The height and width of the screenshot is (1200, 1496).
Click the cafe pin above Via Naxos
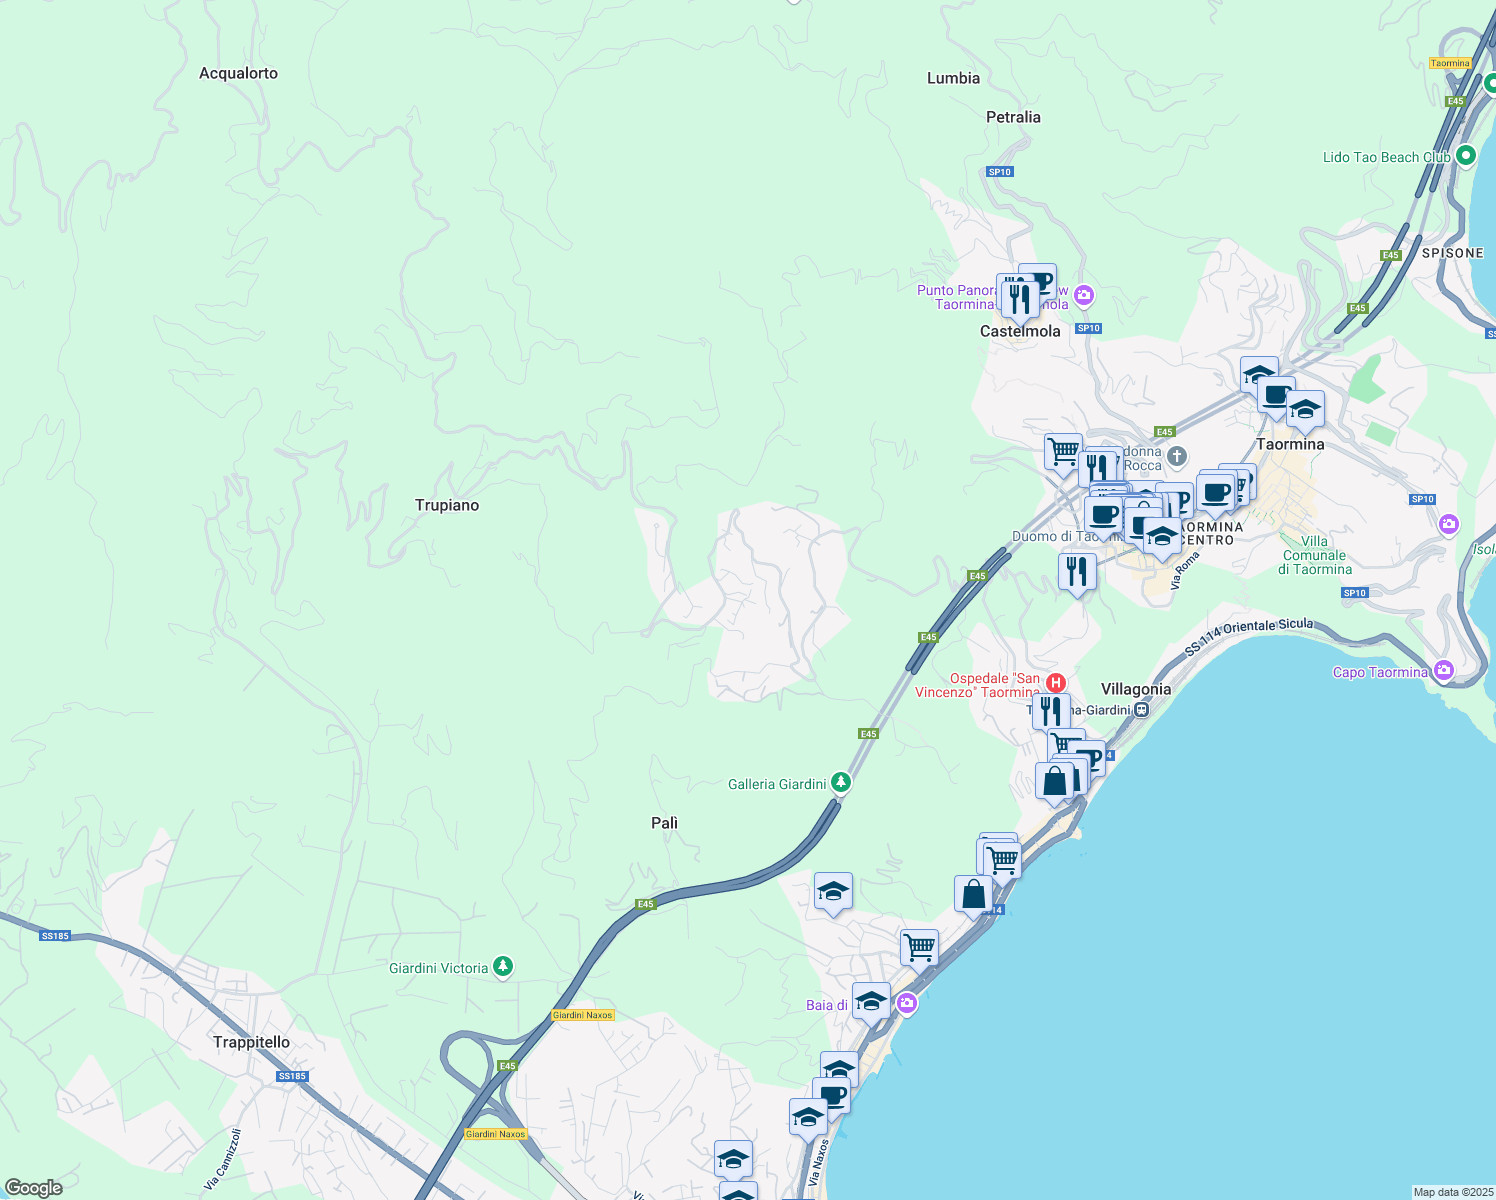[x=832, y=1097]
